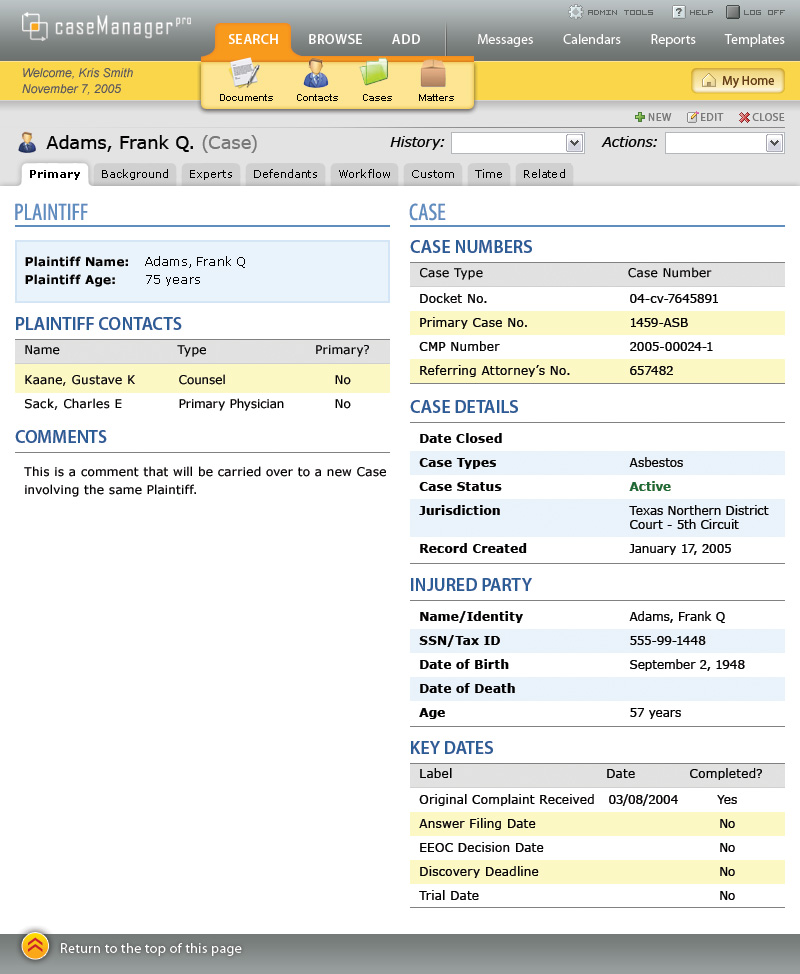Click docket number 04-cv-7645891
This screenshot has height=974, width=800.
[673, 298]
